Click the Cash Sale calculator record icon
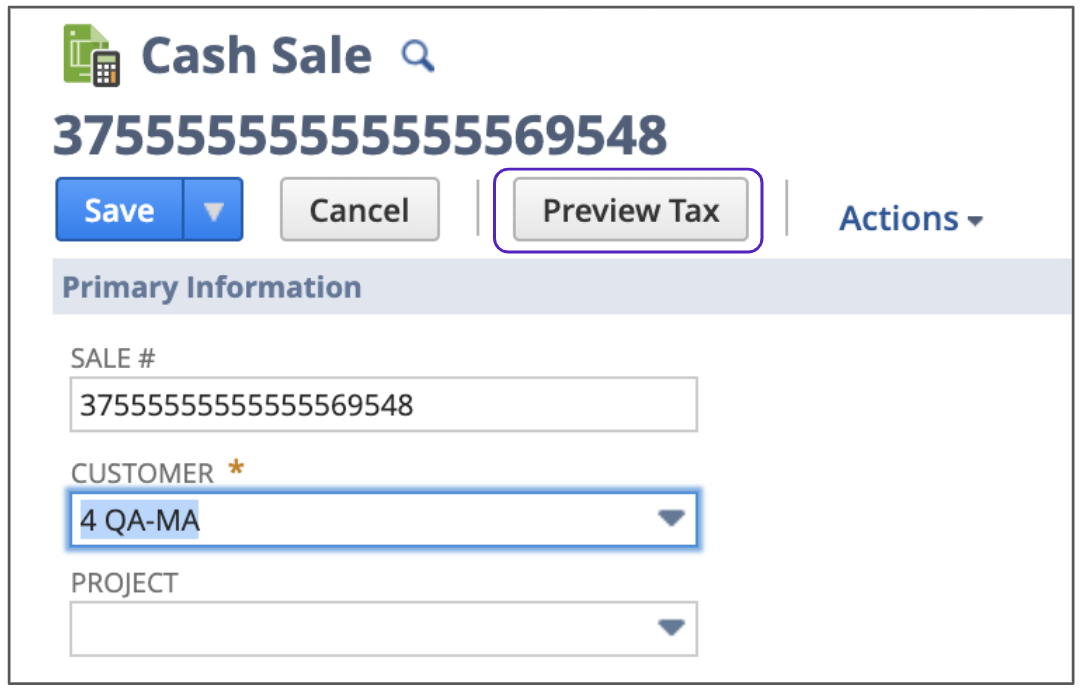Screen dimensions: 1088x696 click(91, 55)
